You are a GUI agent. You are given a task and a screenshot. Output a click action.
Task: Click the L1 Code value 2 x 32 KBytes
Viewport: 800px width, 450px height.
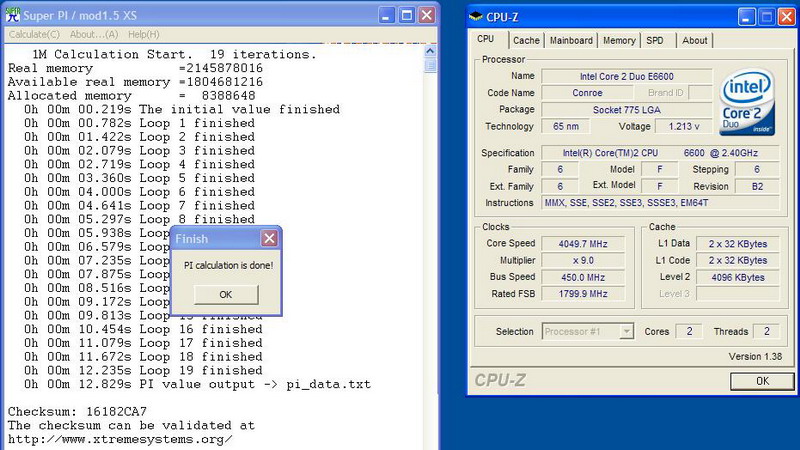737,260
